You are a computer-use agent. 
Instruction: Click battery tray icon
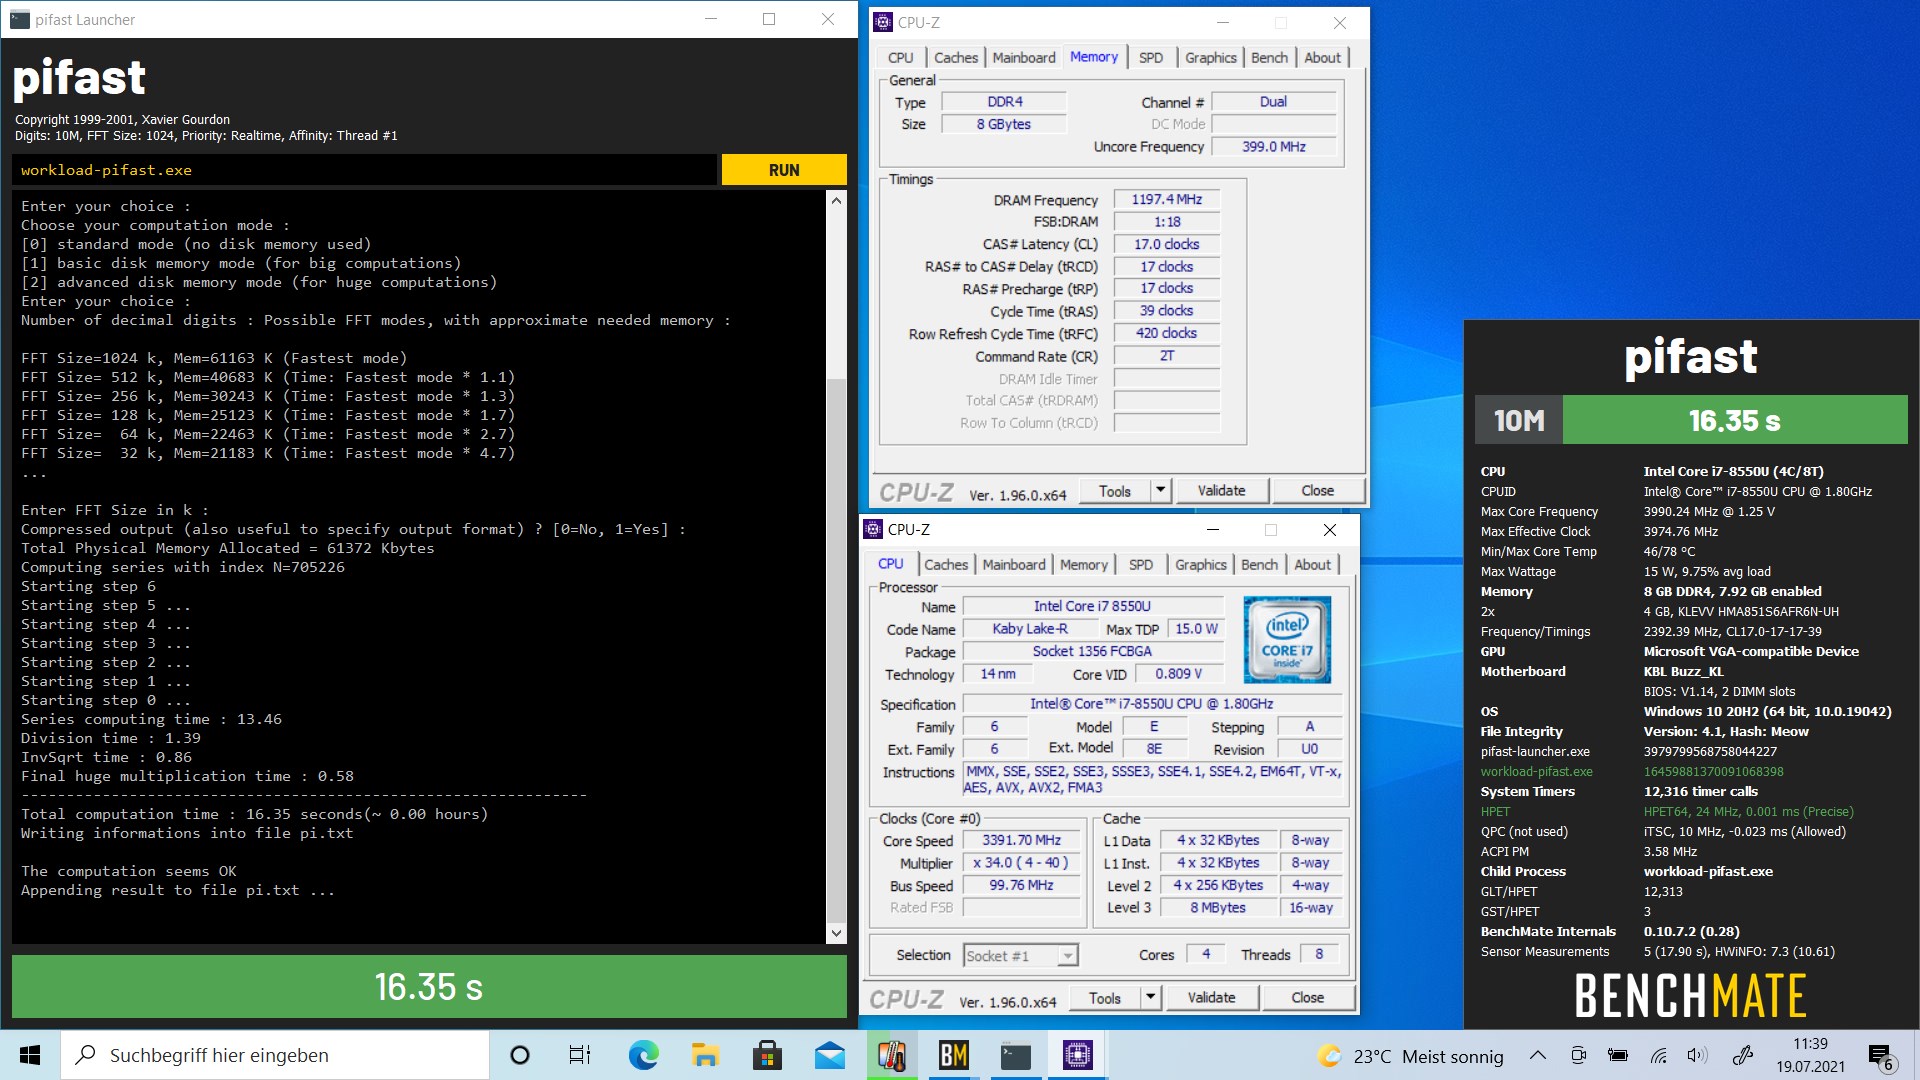[1617, 1055]
